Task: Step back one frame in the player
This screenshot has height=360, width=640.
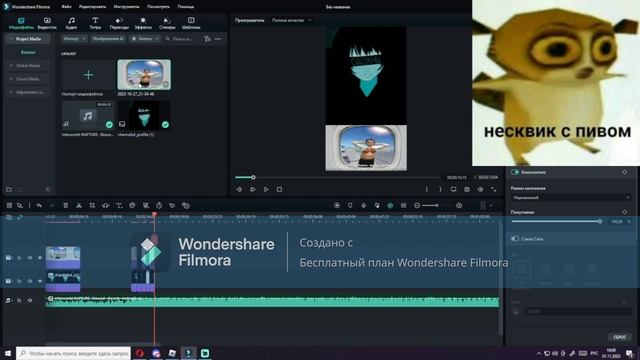Action: (239, 189)
